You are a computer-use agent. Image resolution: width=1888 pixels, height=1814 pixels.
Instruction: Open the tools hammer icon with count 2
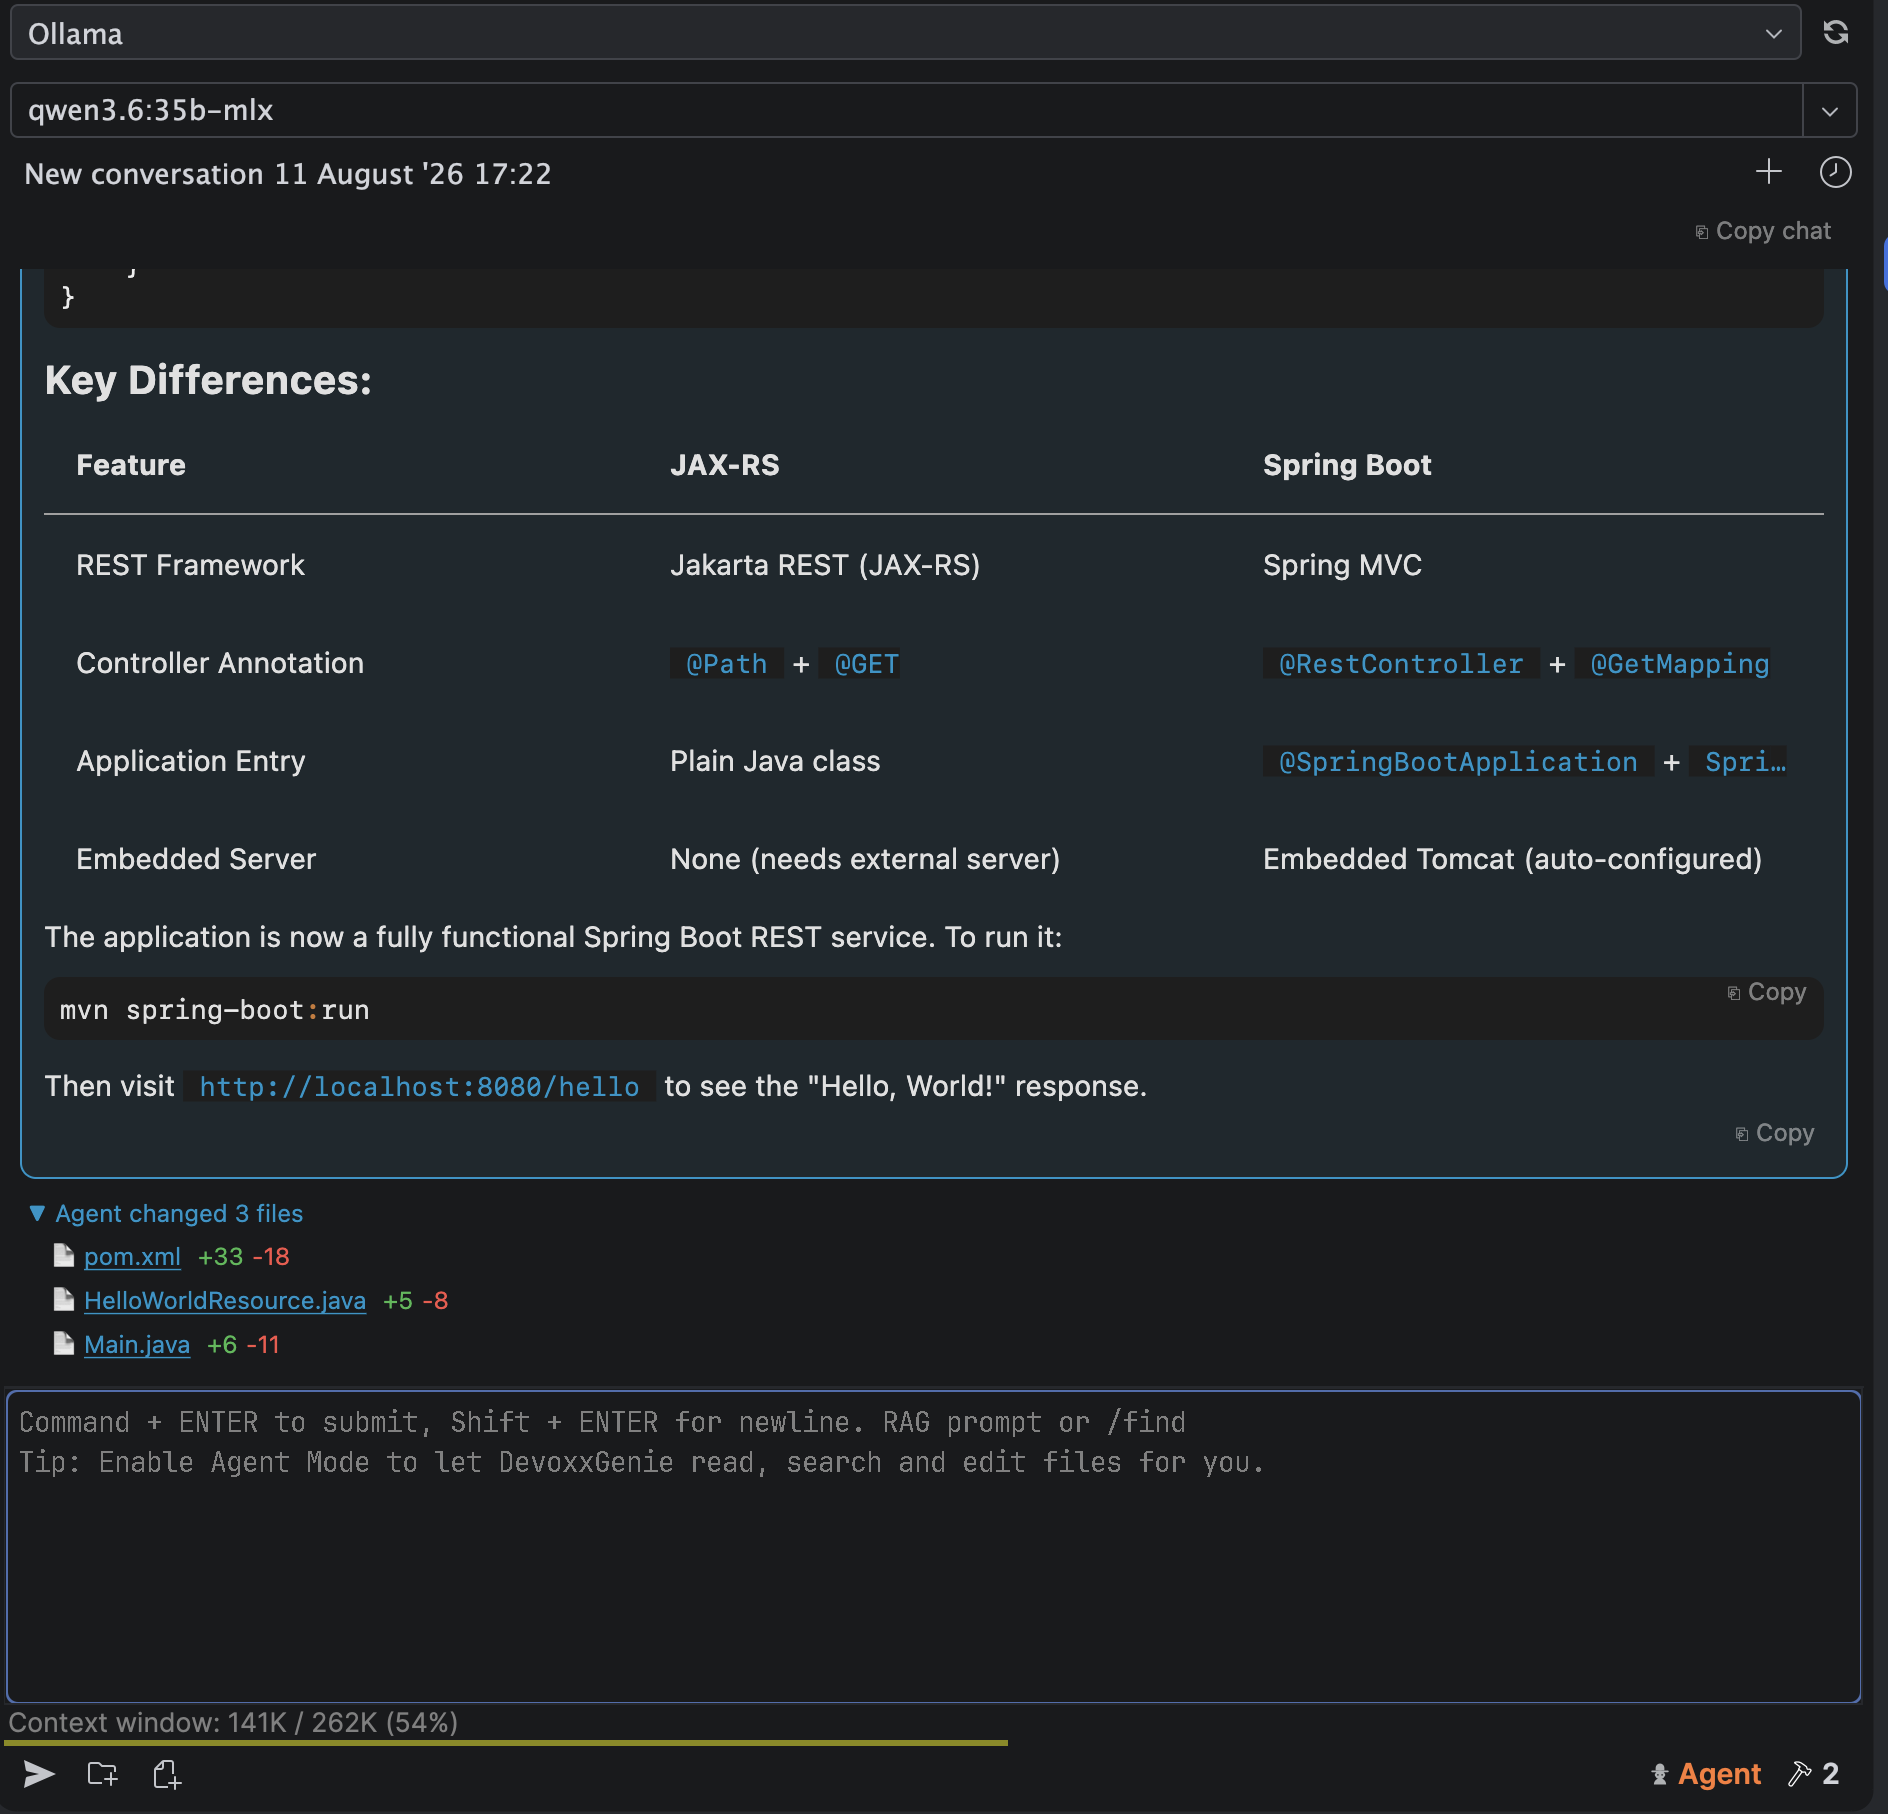[1814, 1774]
